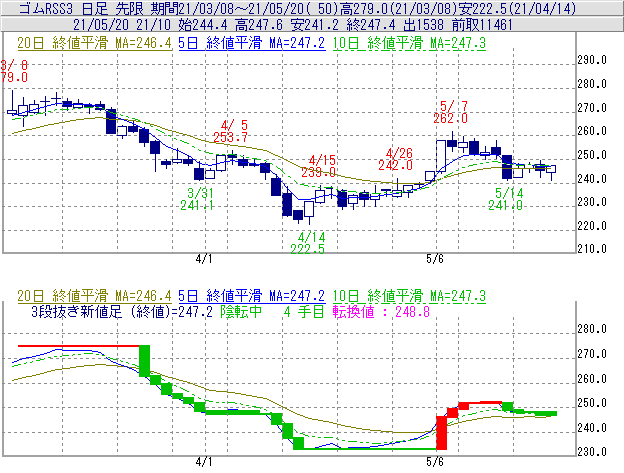This screenshot has height=473, width=624.
Task: Click the close price 終247.4
Action: [371, 25]
